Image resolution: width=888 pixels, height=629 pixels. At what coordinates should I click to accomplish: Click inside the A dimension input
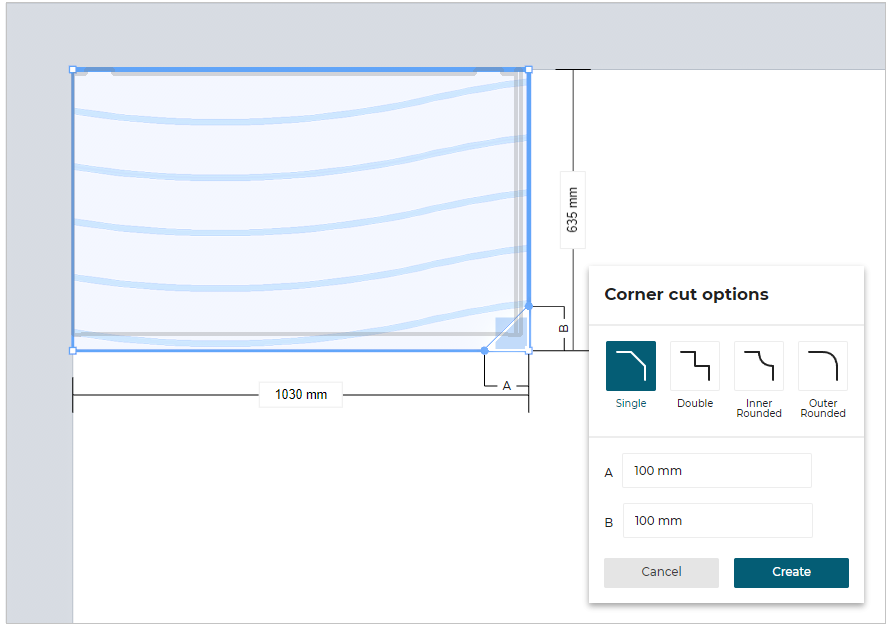pyautogui.click(x=716, y=470)
